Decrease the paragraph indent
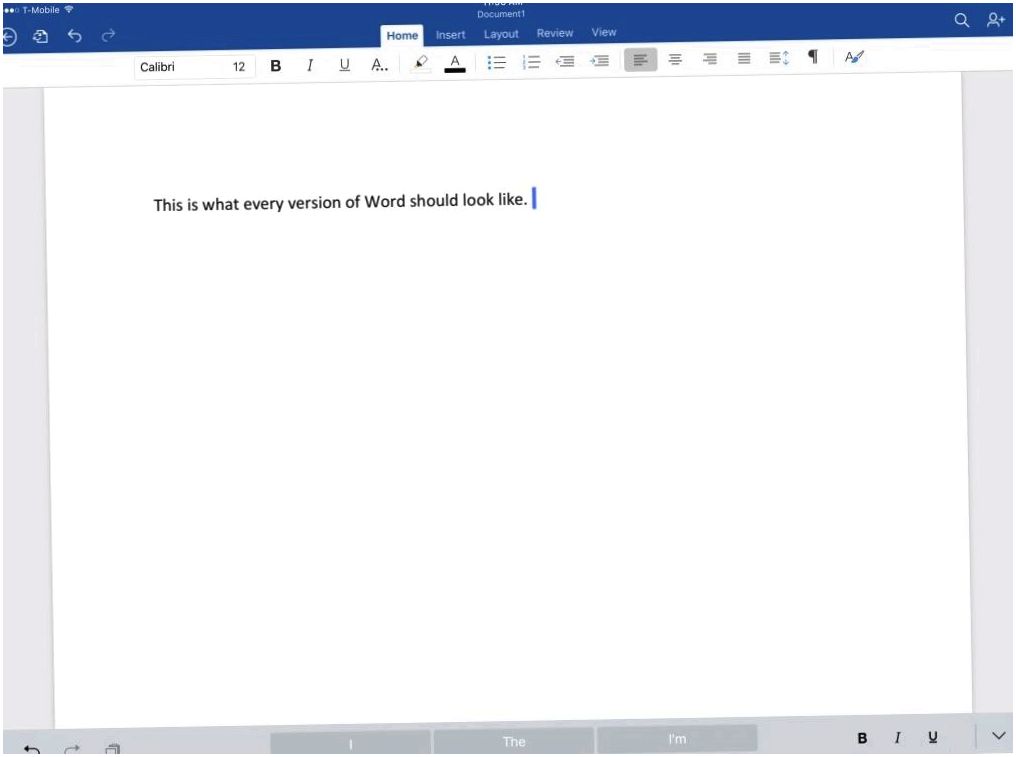This screenshot has height=757, width=1016. (565, 61)
